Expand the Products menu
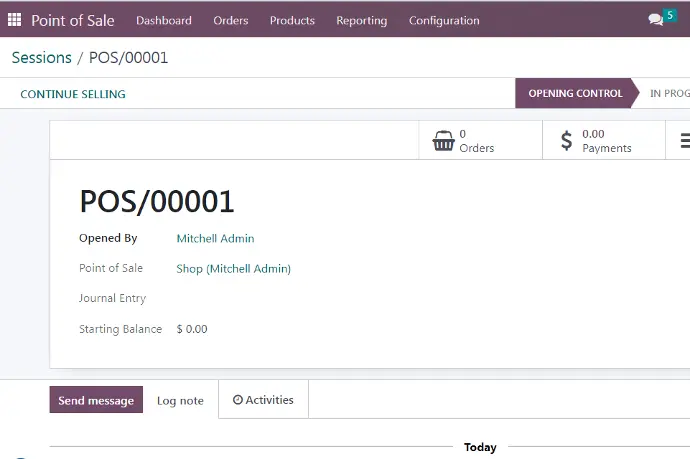 [292, 20]
